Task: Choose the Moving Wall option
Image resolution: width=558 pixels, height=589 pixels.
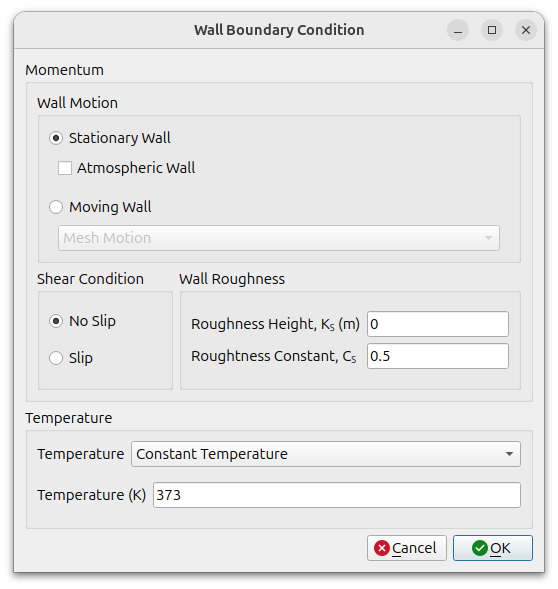Action: click(x=56, y=207)
